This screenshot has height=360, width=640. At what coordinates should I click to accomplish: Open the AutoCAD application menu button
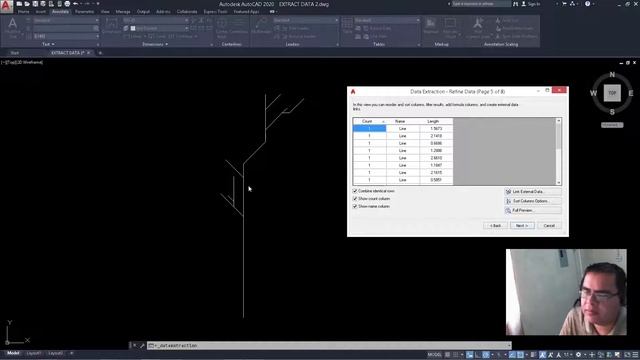click(x=7, y=6)
